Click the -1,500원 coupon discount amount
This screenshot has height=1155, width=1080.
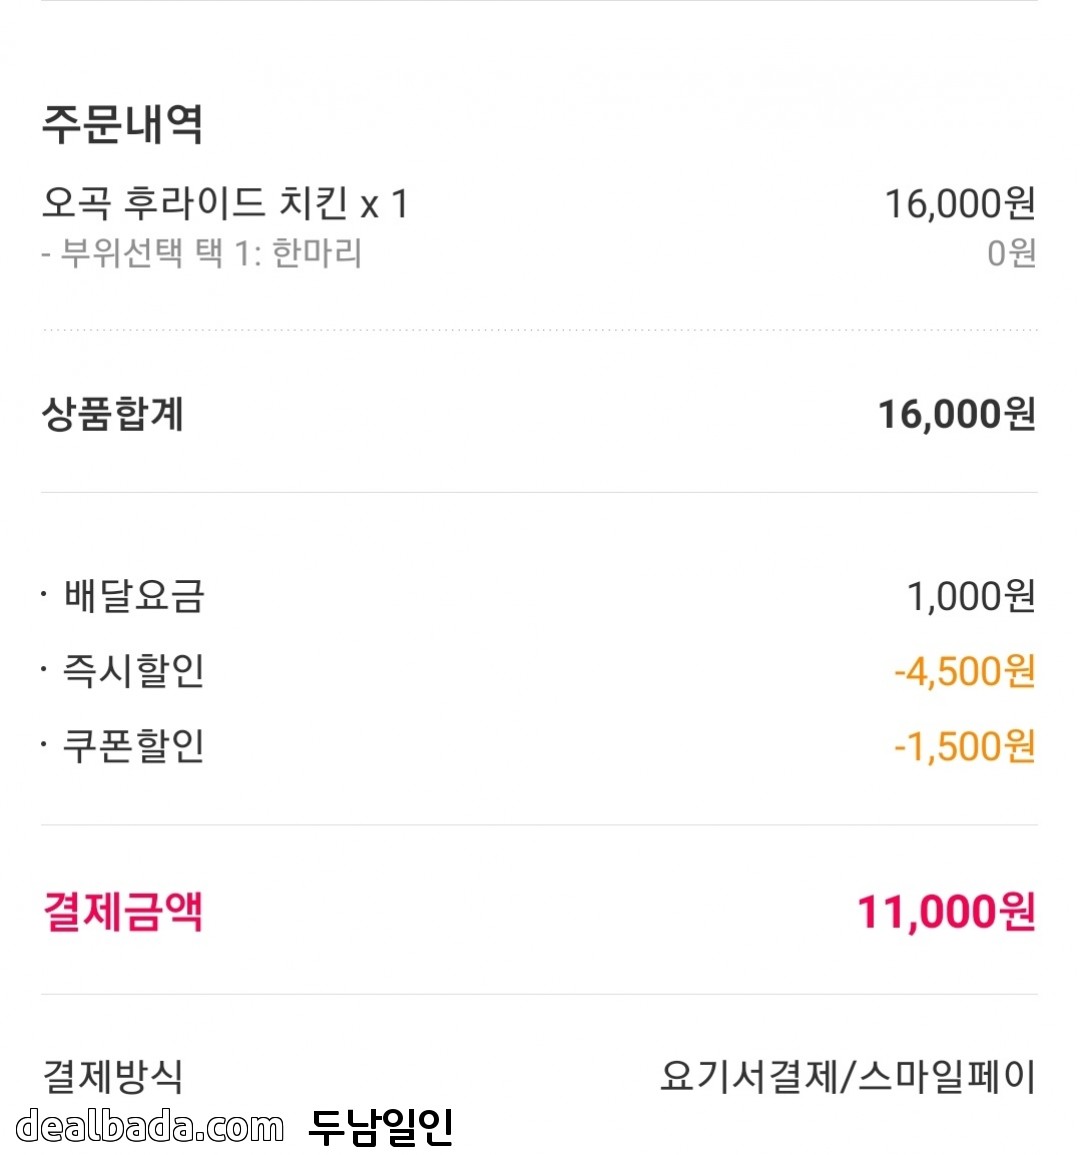(x=963, y=747)
